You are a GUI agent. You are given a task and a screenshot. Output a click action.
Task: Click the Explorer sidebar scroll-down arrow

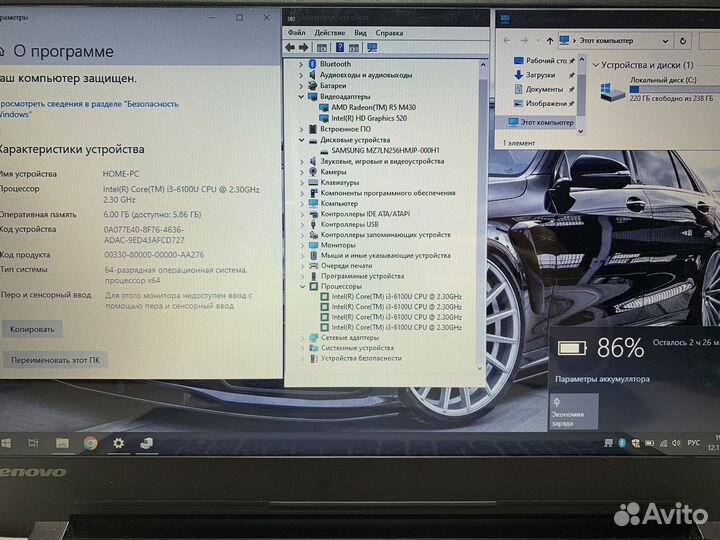[581, 131]
